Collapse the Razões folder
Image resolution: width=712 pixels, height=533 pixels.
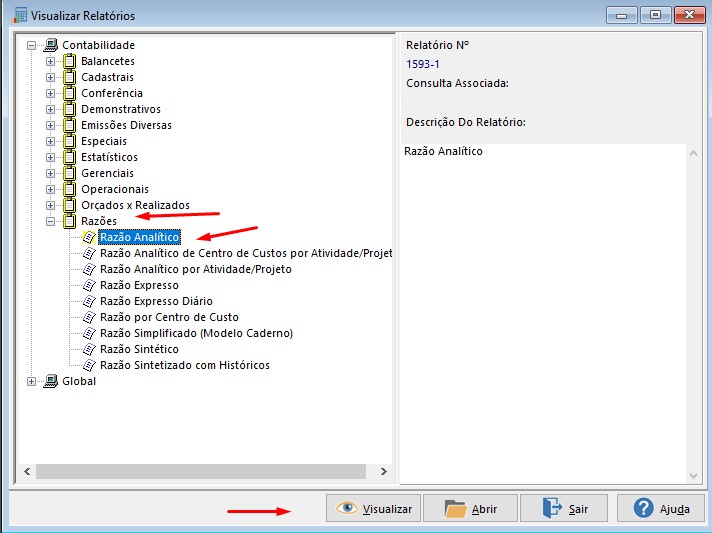pos(50,221)
